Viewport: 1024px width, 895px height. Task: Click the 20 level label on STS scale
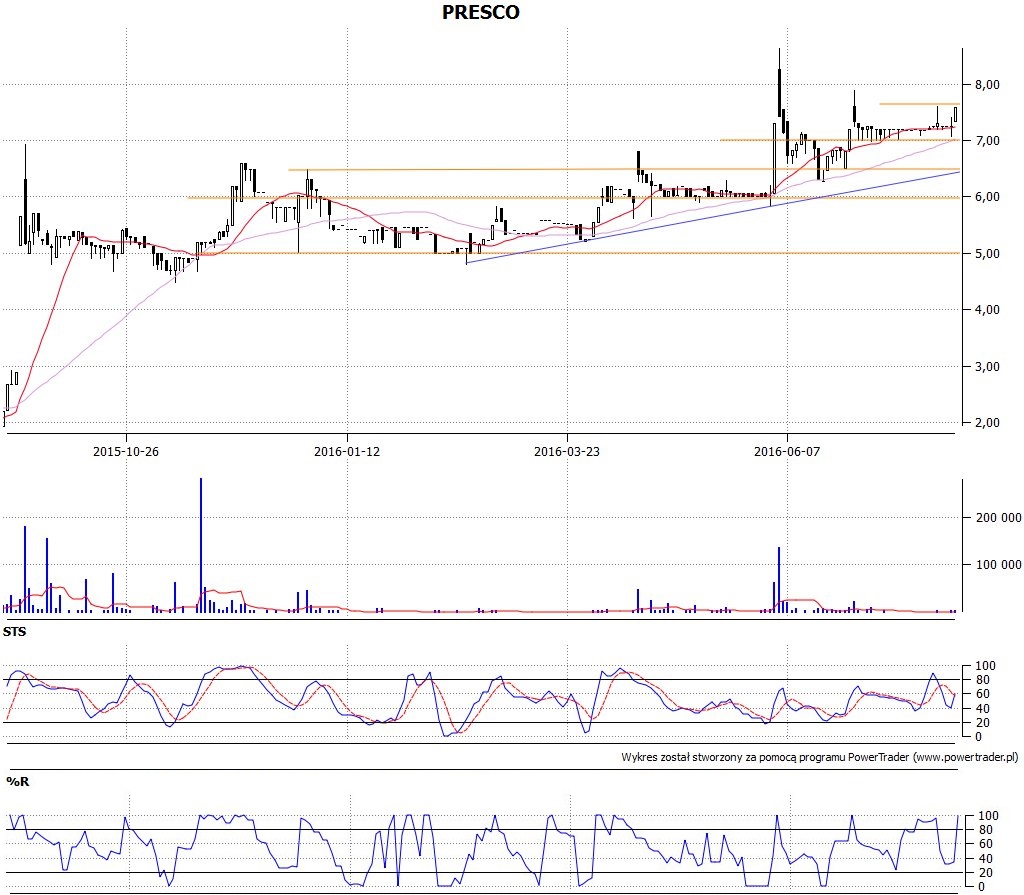[982, 723]
